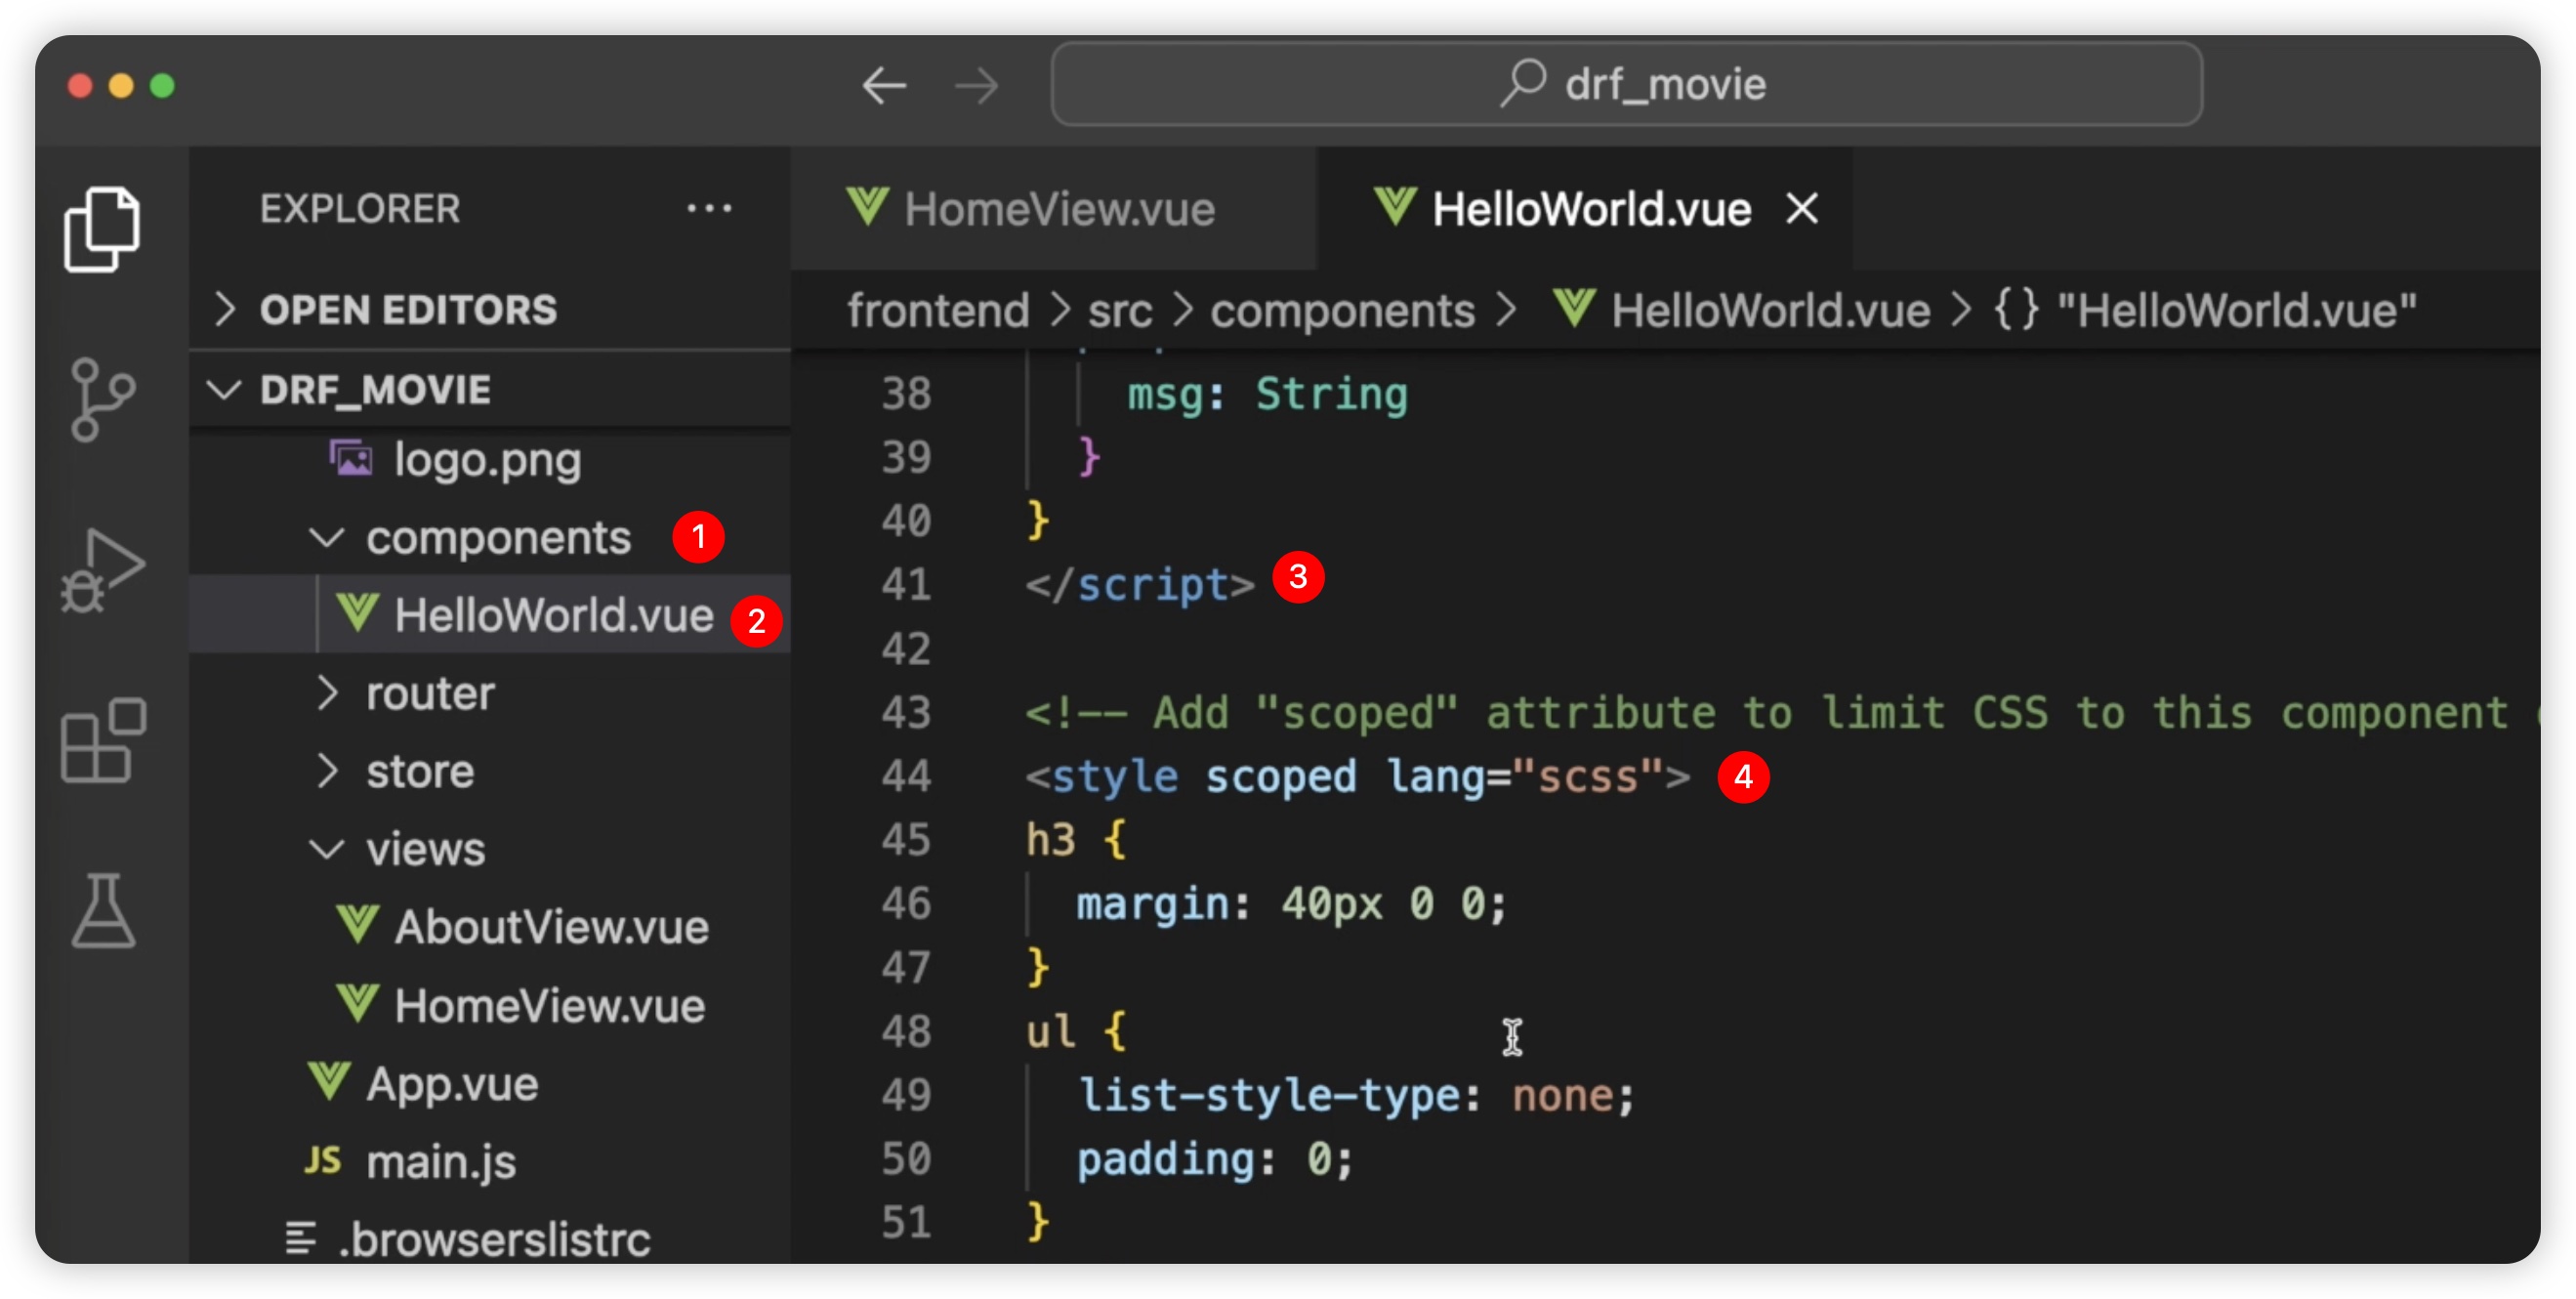
Task: Click the src breadcrumb segment
Action: 1120,310
